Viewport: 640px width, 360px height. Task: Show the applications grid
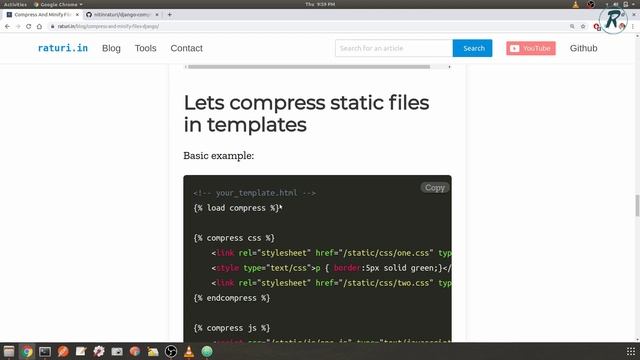(x=631, y=351)
